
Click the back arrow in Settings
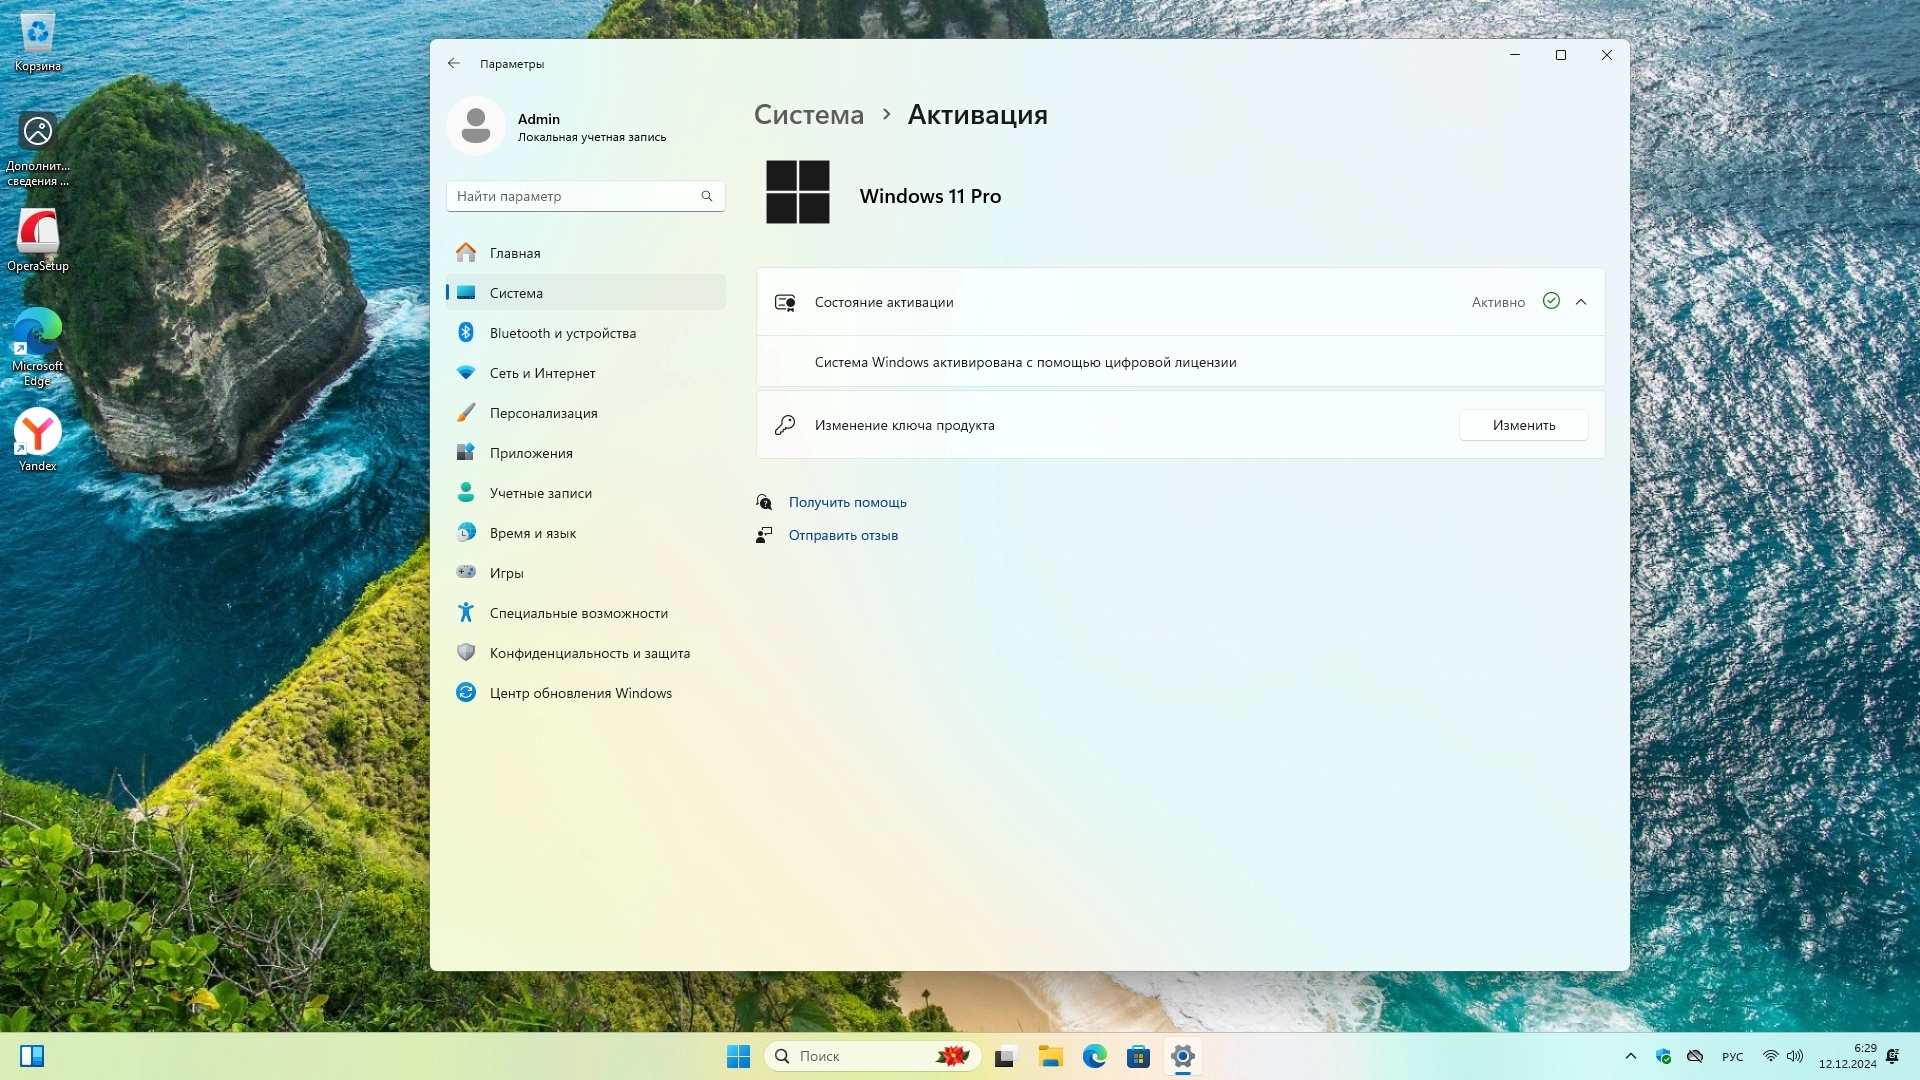(454, 63)
